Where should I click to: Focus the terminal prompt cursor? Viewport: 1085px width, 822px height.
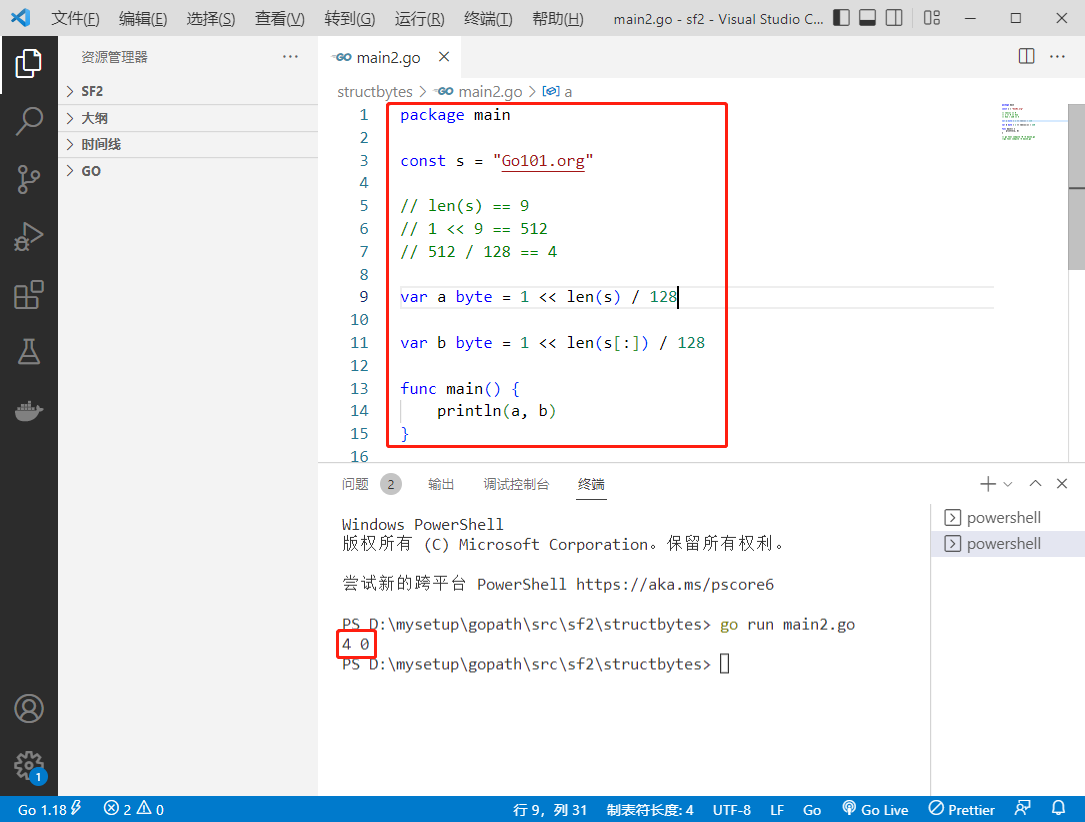click(724, 664)
